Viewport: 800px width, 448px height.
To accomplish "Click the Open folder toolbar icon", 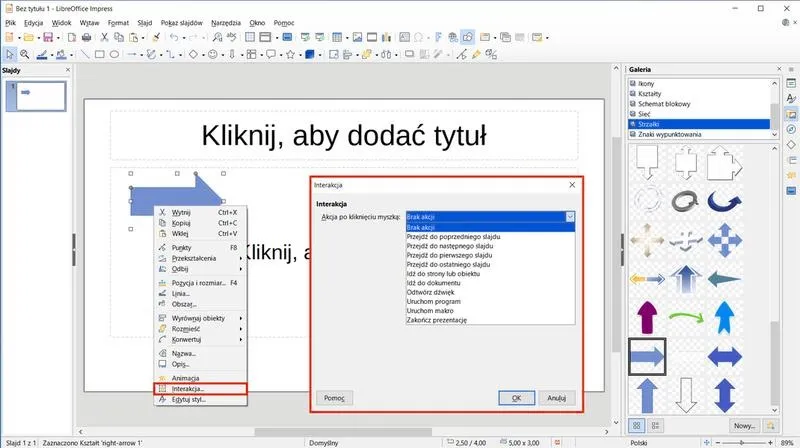I will 29,37.
